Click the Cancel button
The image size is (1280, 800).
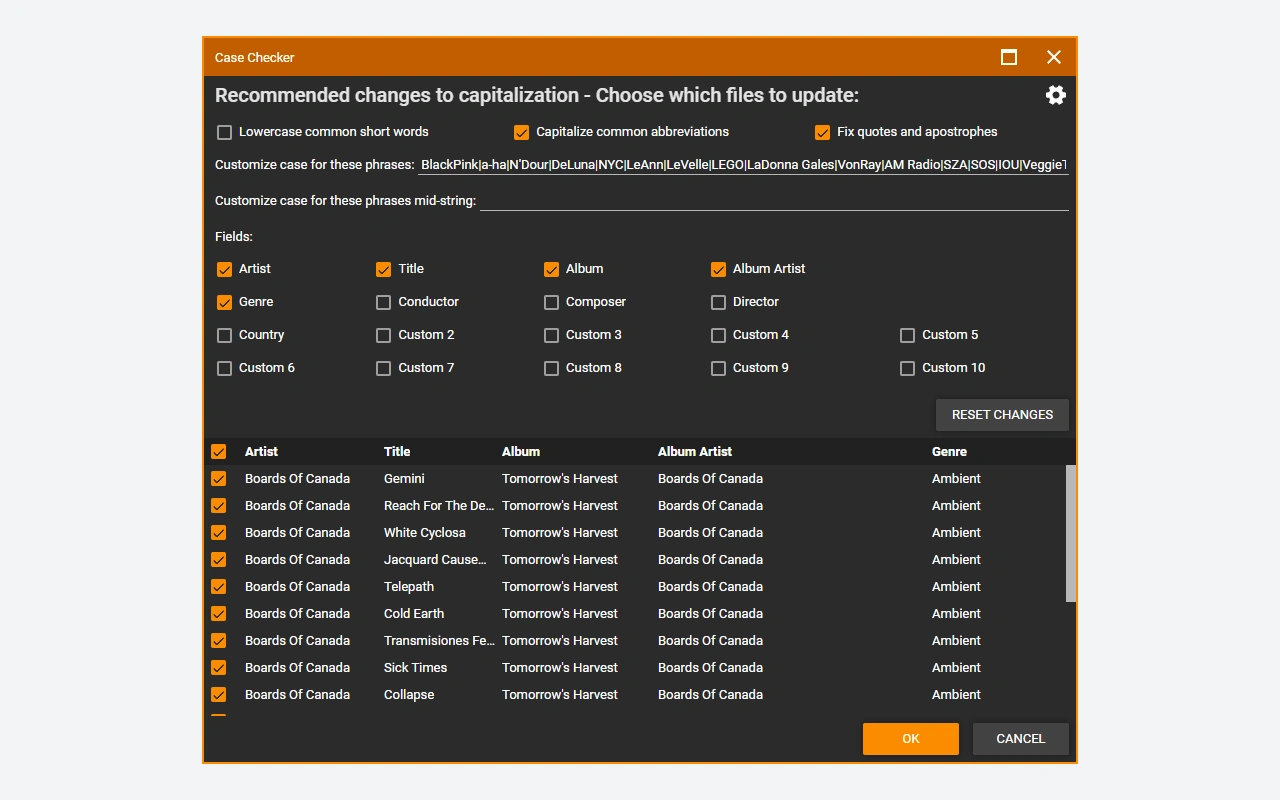(x=1021, y=739)
